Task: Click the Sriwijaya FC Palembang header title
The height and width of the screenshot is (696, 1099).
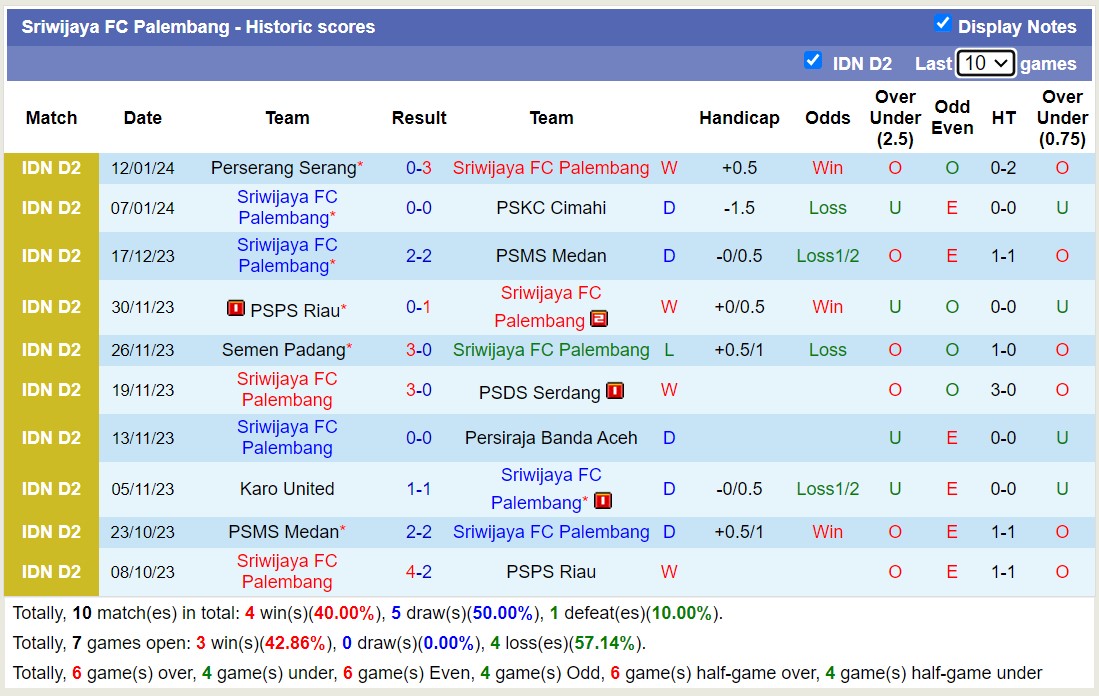Action: (x=197, y=27)
